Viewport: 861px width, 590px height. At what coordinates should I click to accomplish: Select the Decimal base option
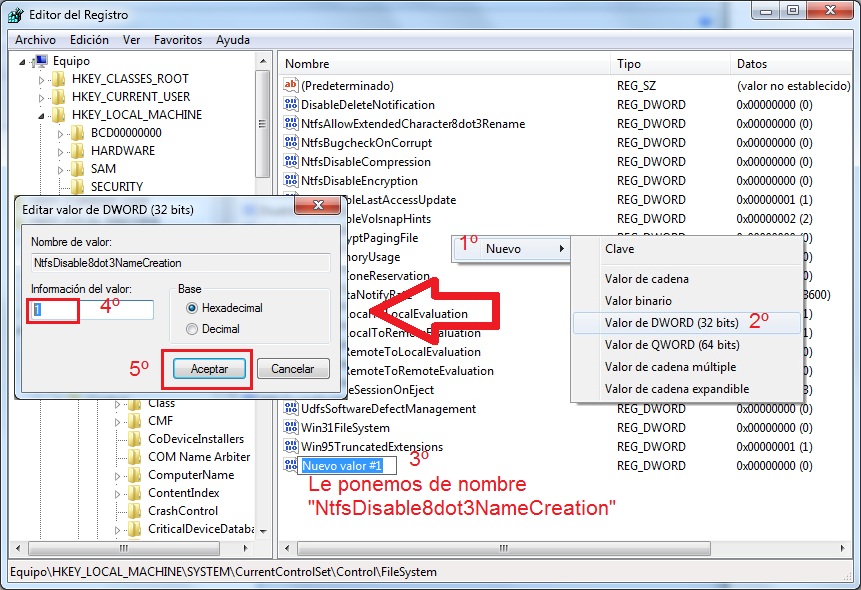tap(190, 328)
